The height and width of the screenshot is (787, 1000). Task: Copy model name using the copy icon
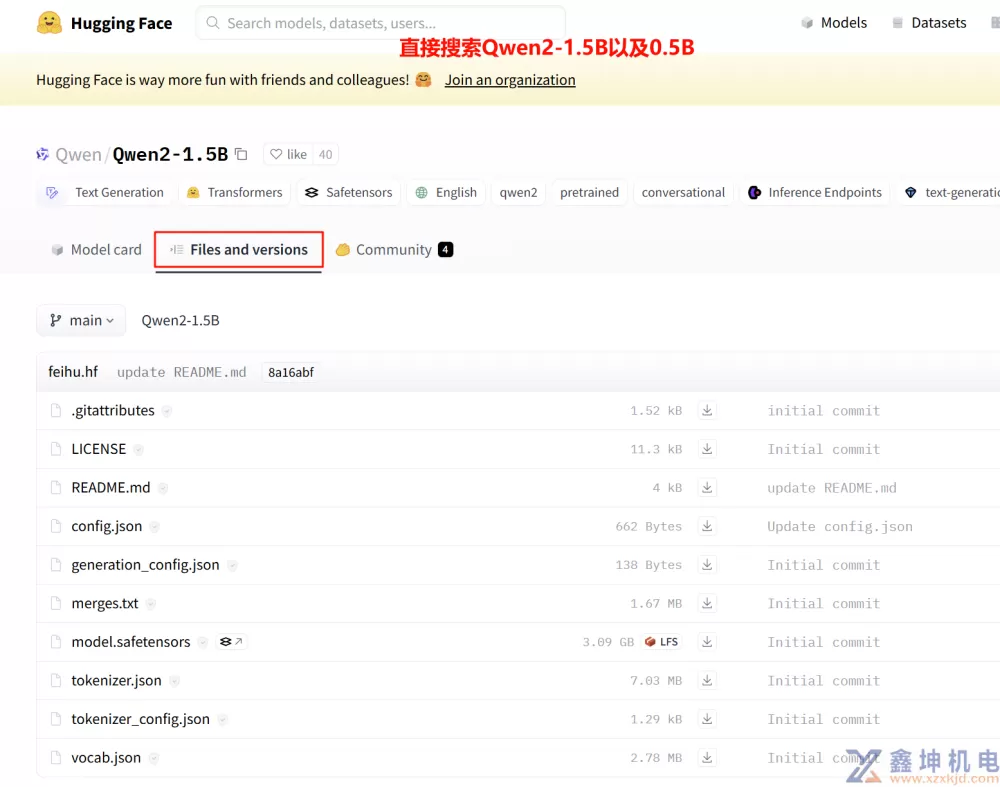click(241, 154)
